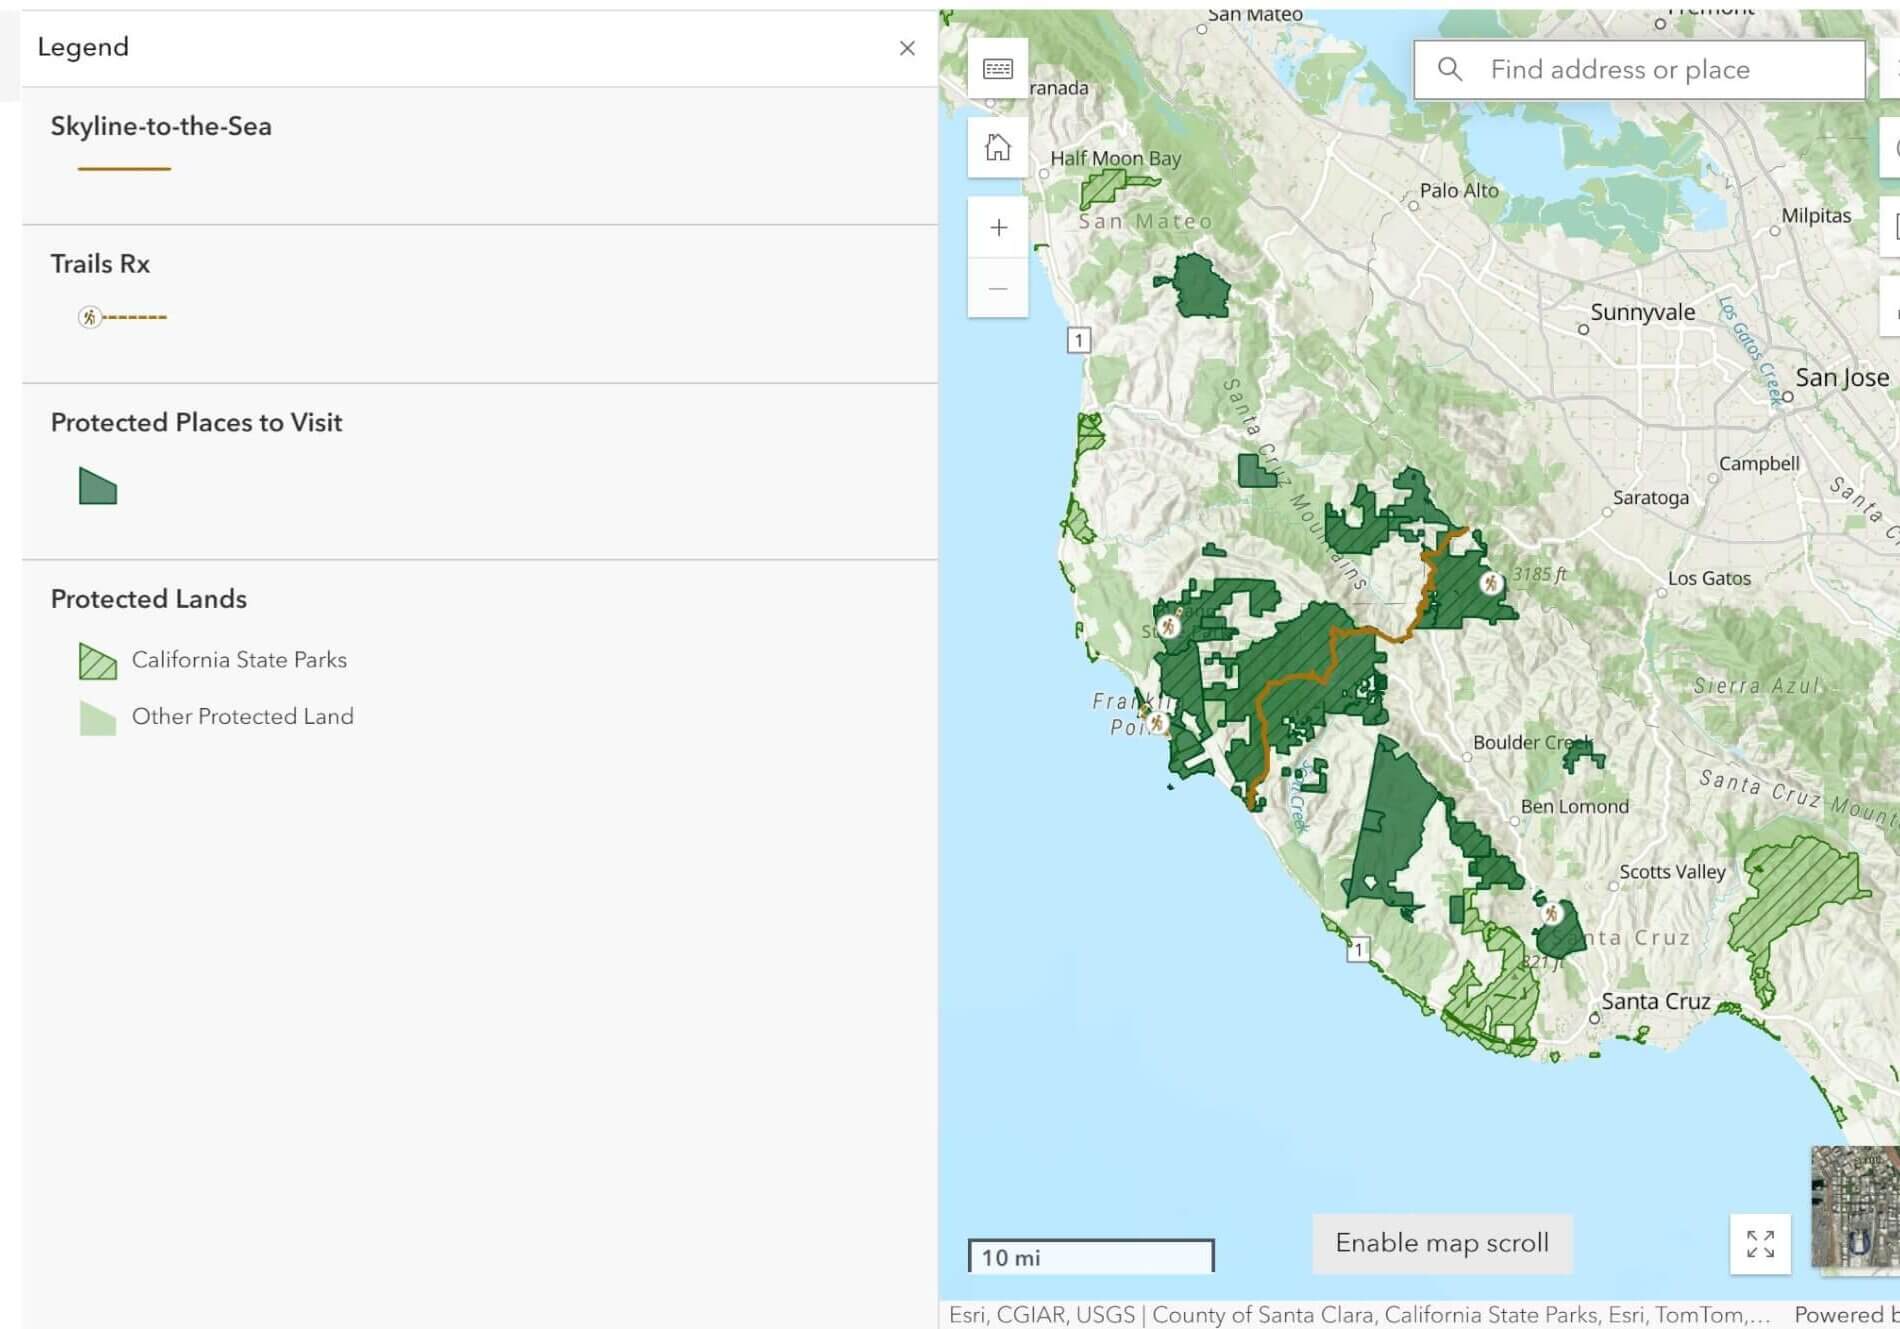
Task: Click the Sunnyvale map label
Action: pyautogui.click(x=1642, y=312)
